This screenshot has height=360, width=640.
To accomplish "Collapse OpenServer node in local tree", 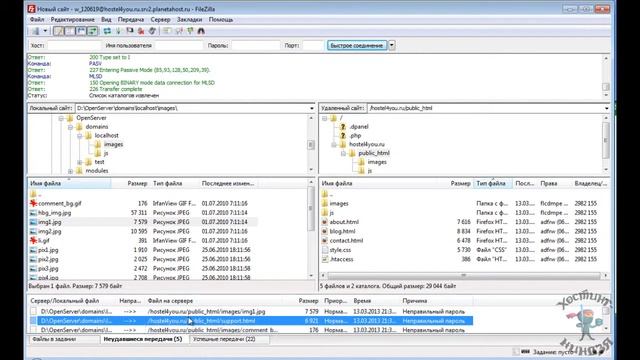I will click(61, 118).
